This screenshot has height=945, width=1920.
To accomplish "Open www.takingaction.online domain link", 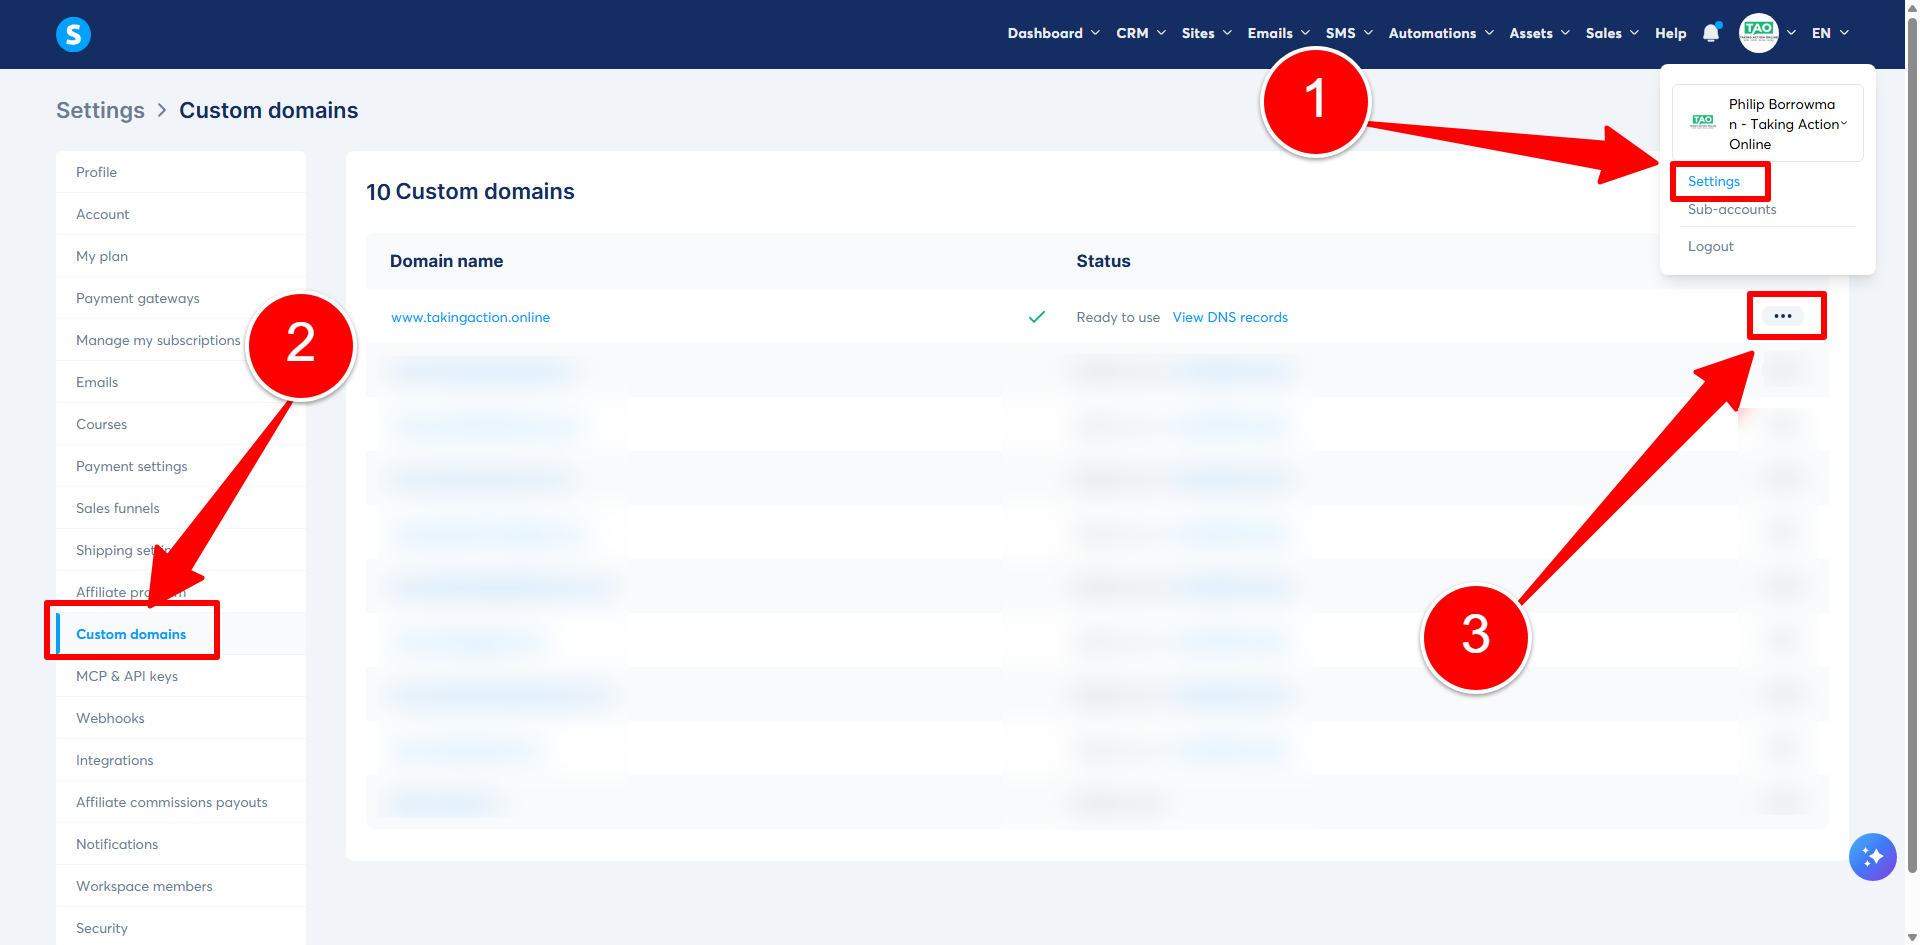I will pyautogui.click(x=470, y=317).
